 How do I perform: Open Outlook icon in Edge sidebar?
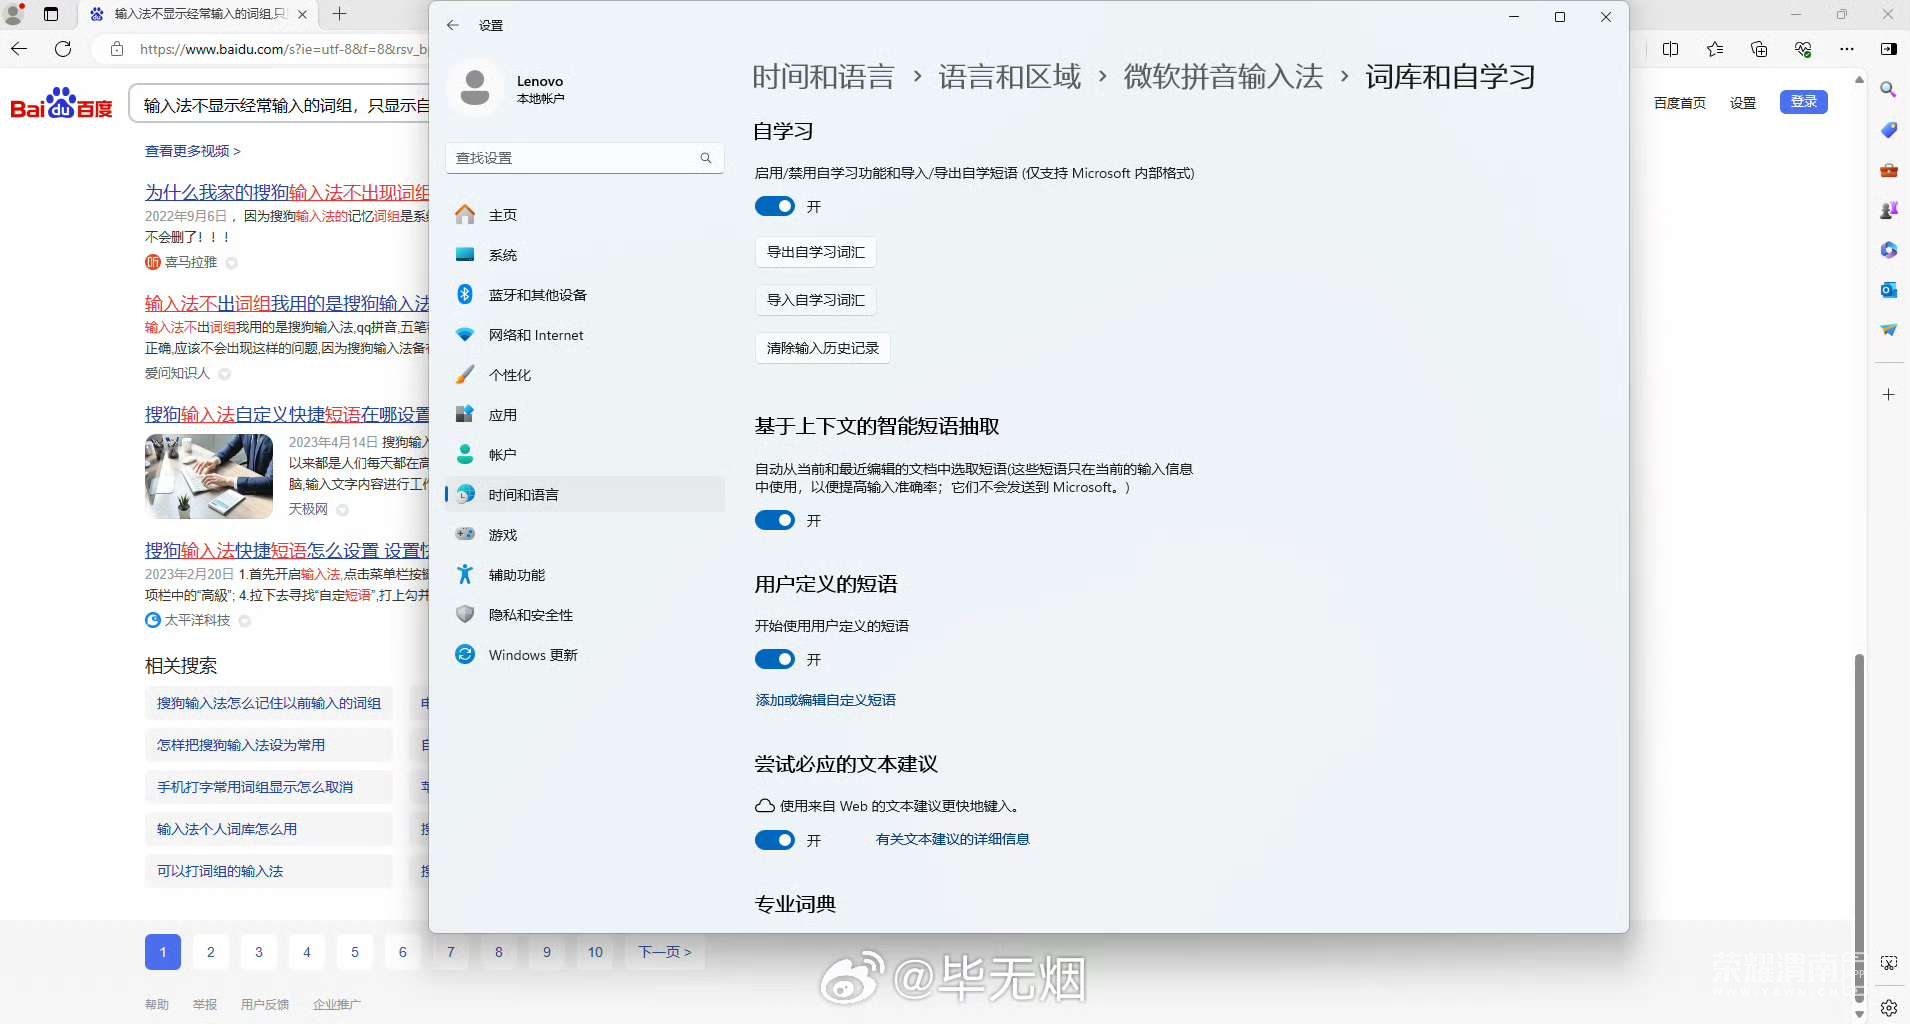[1888, 290]
